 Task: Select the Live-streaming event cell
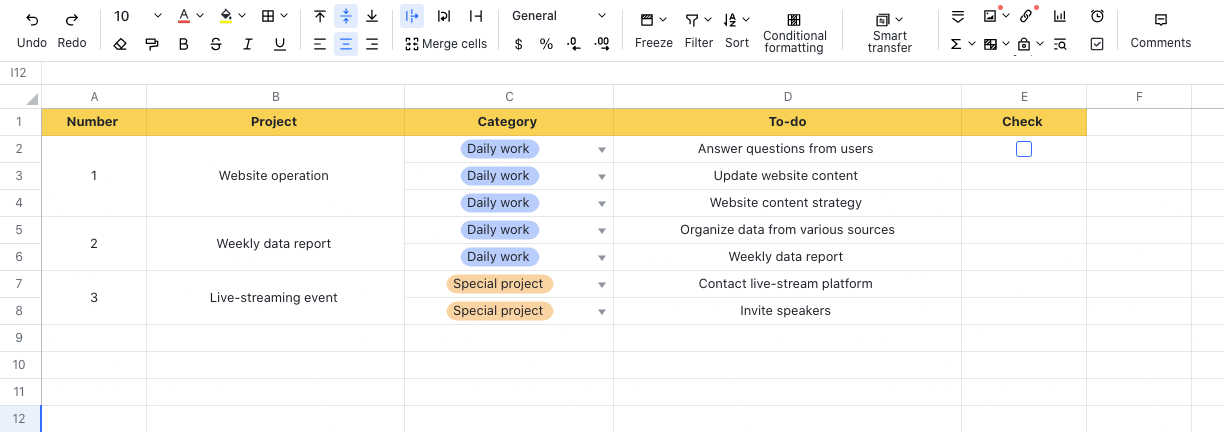point(274,298)
